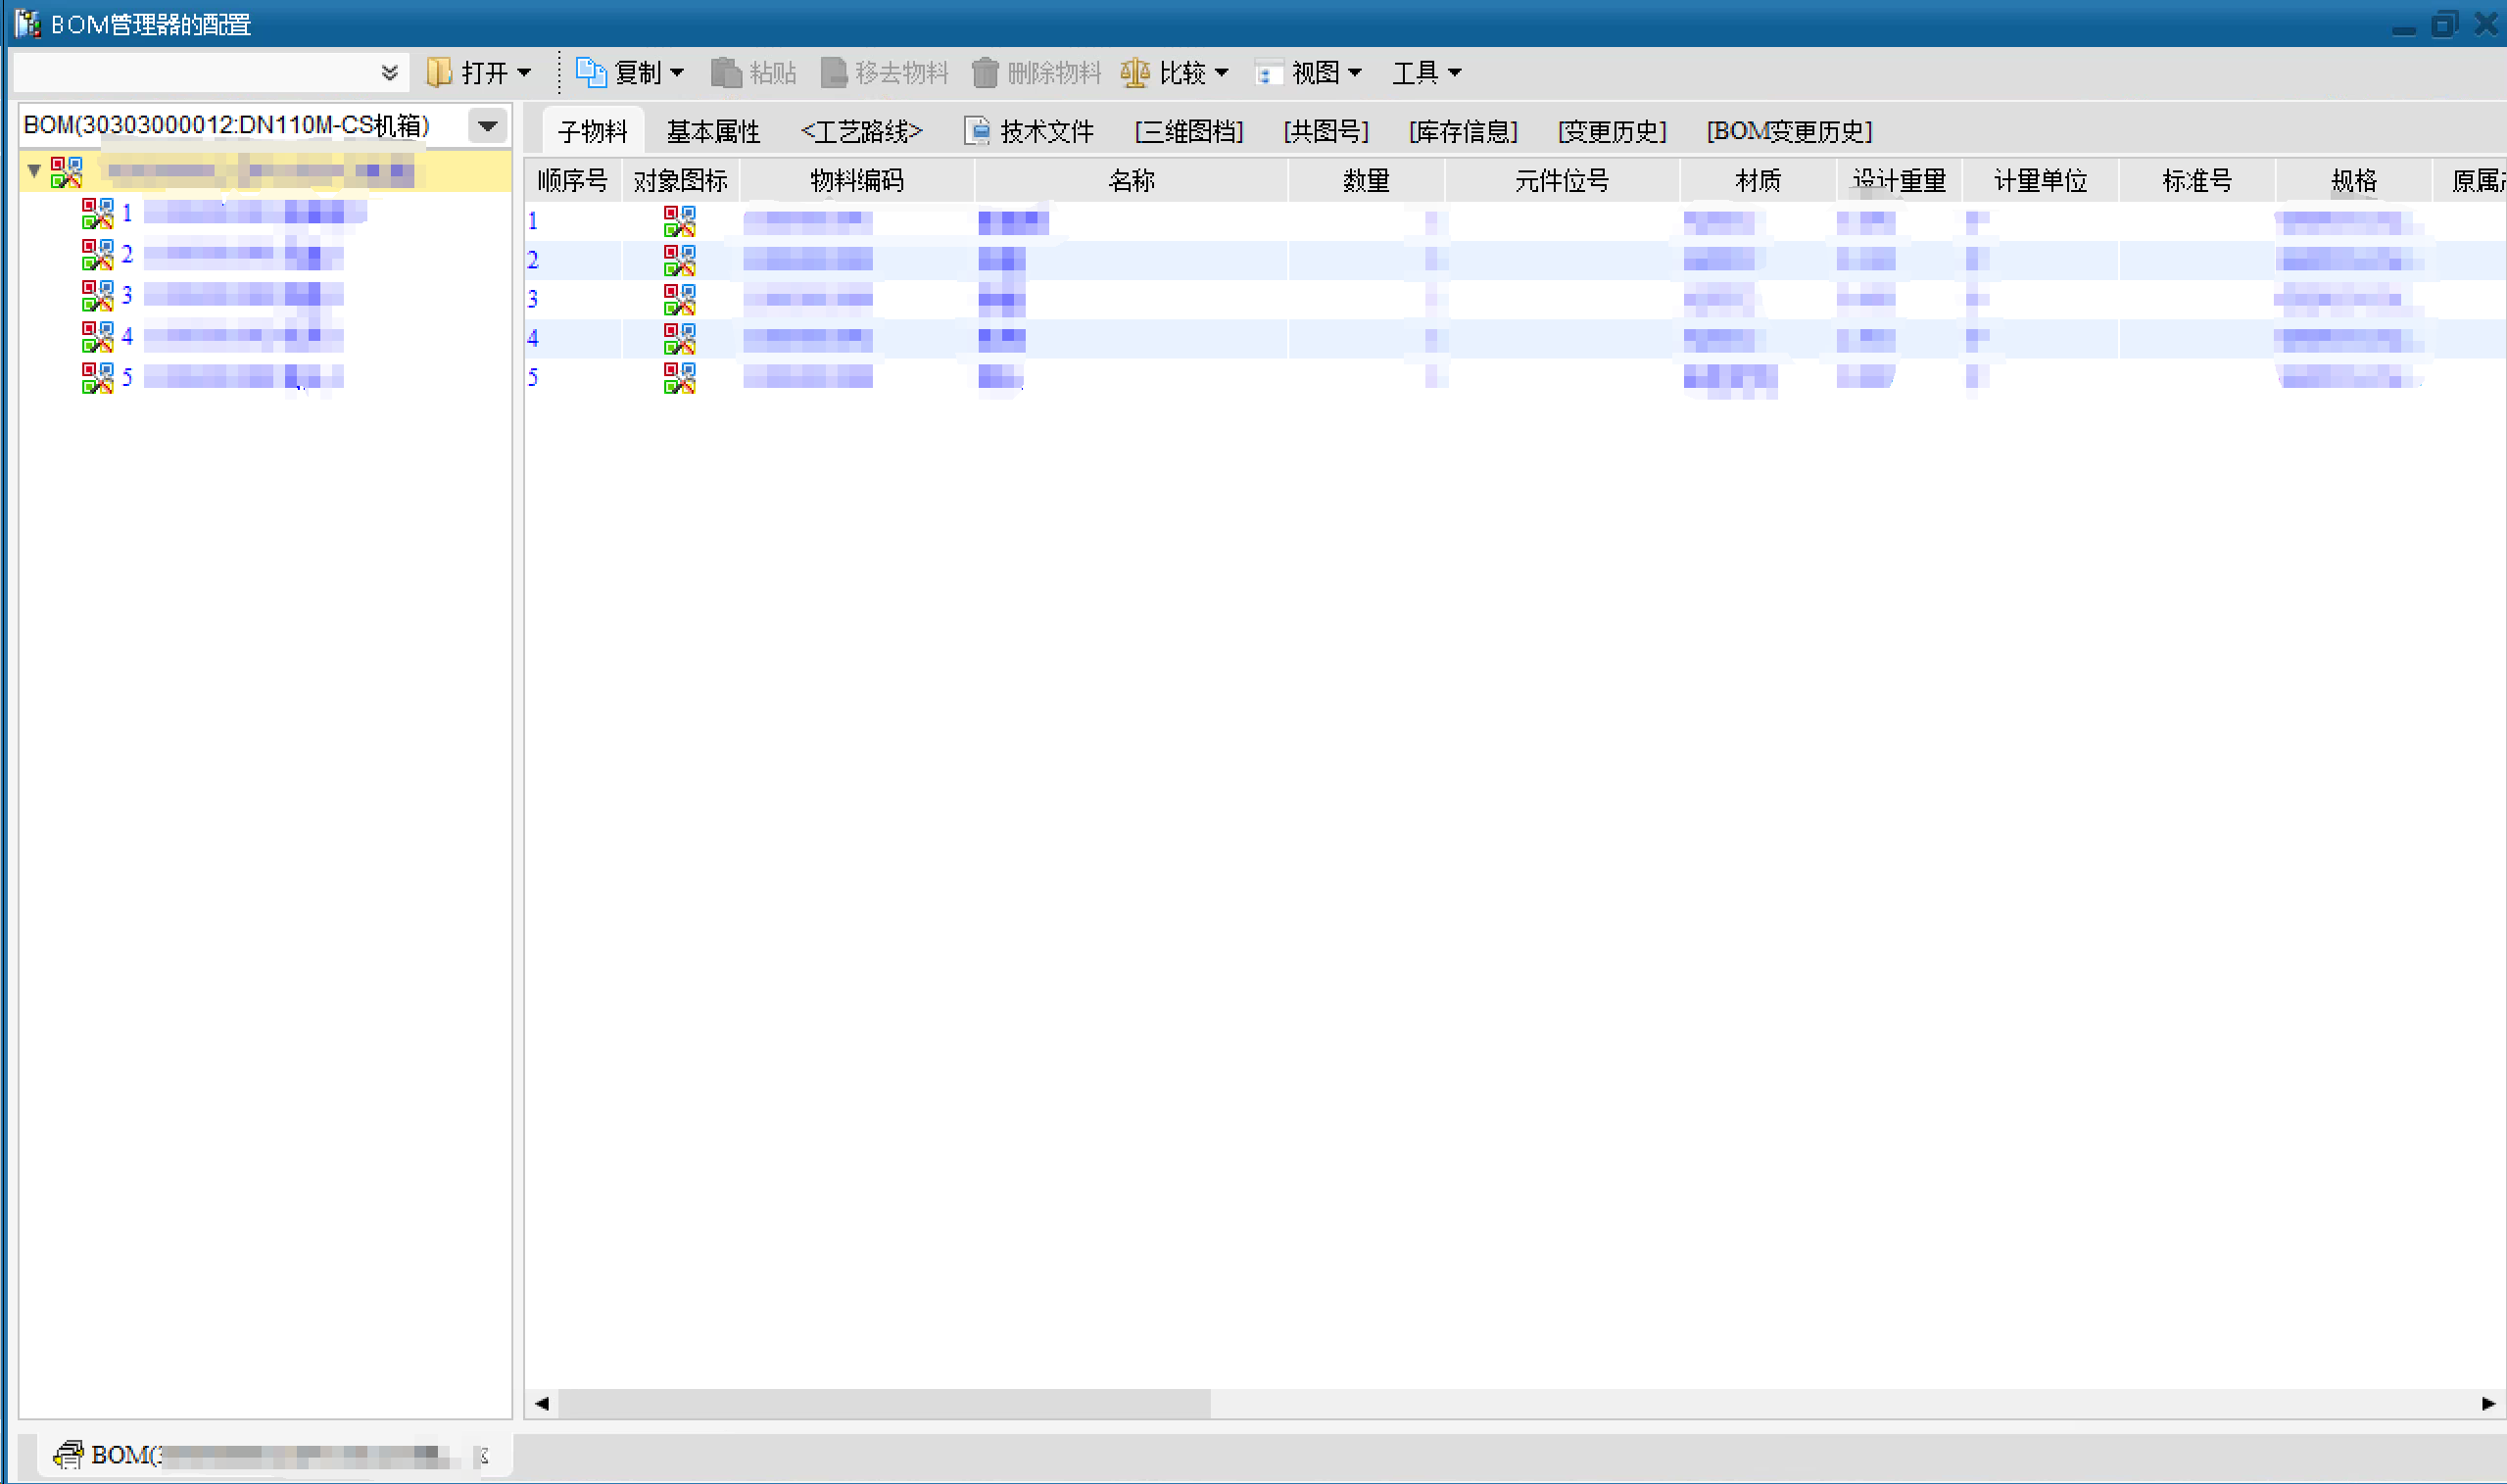Click the 视图 view icon
2507x1484 pixels.
[1267, 73]
